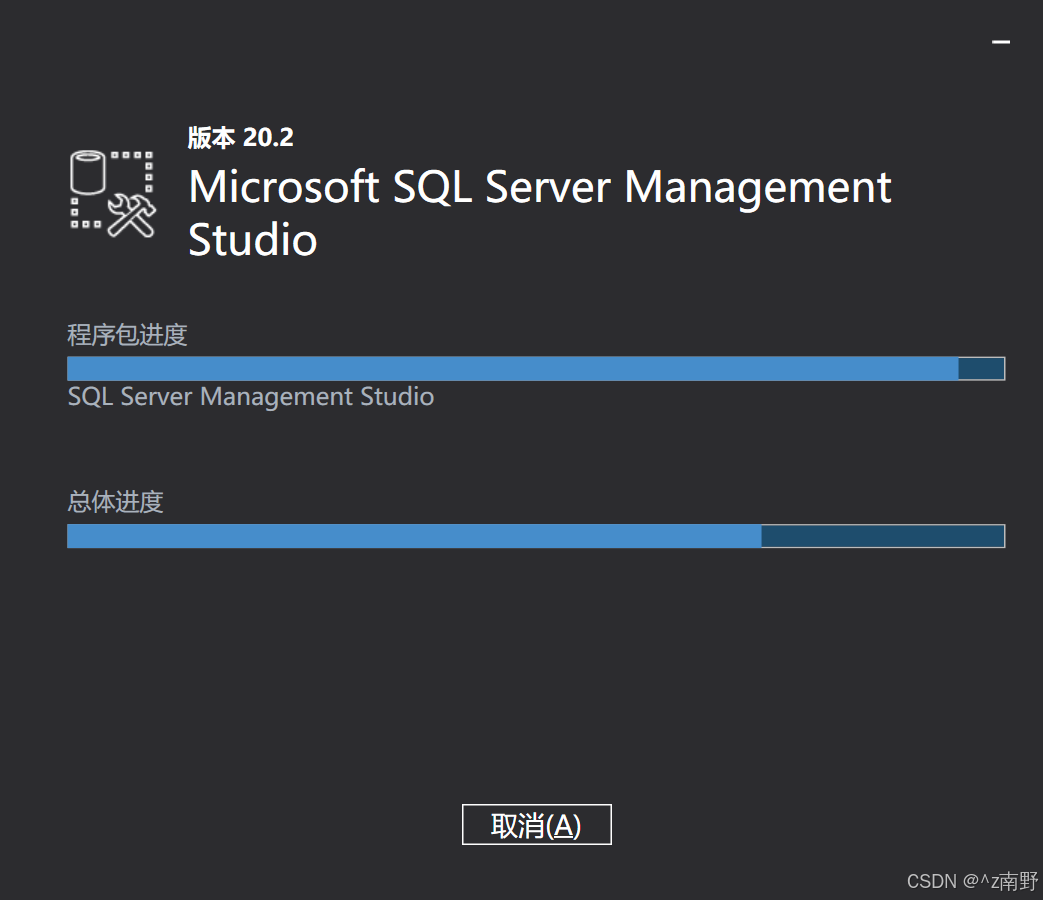Minimize the SSMS installer window

tap(1000, 42)
